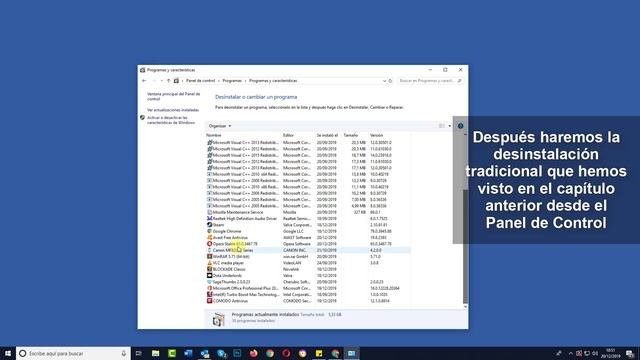Image resolution: width=640 pixels, height=360 pixels.
Task: Open Word from the taskbar
Action: coord(188,353)
